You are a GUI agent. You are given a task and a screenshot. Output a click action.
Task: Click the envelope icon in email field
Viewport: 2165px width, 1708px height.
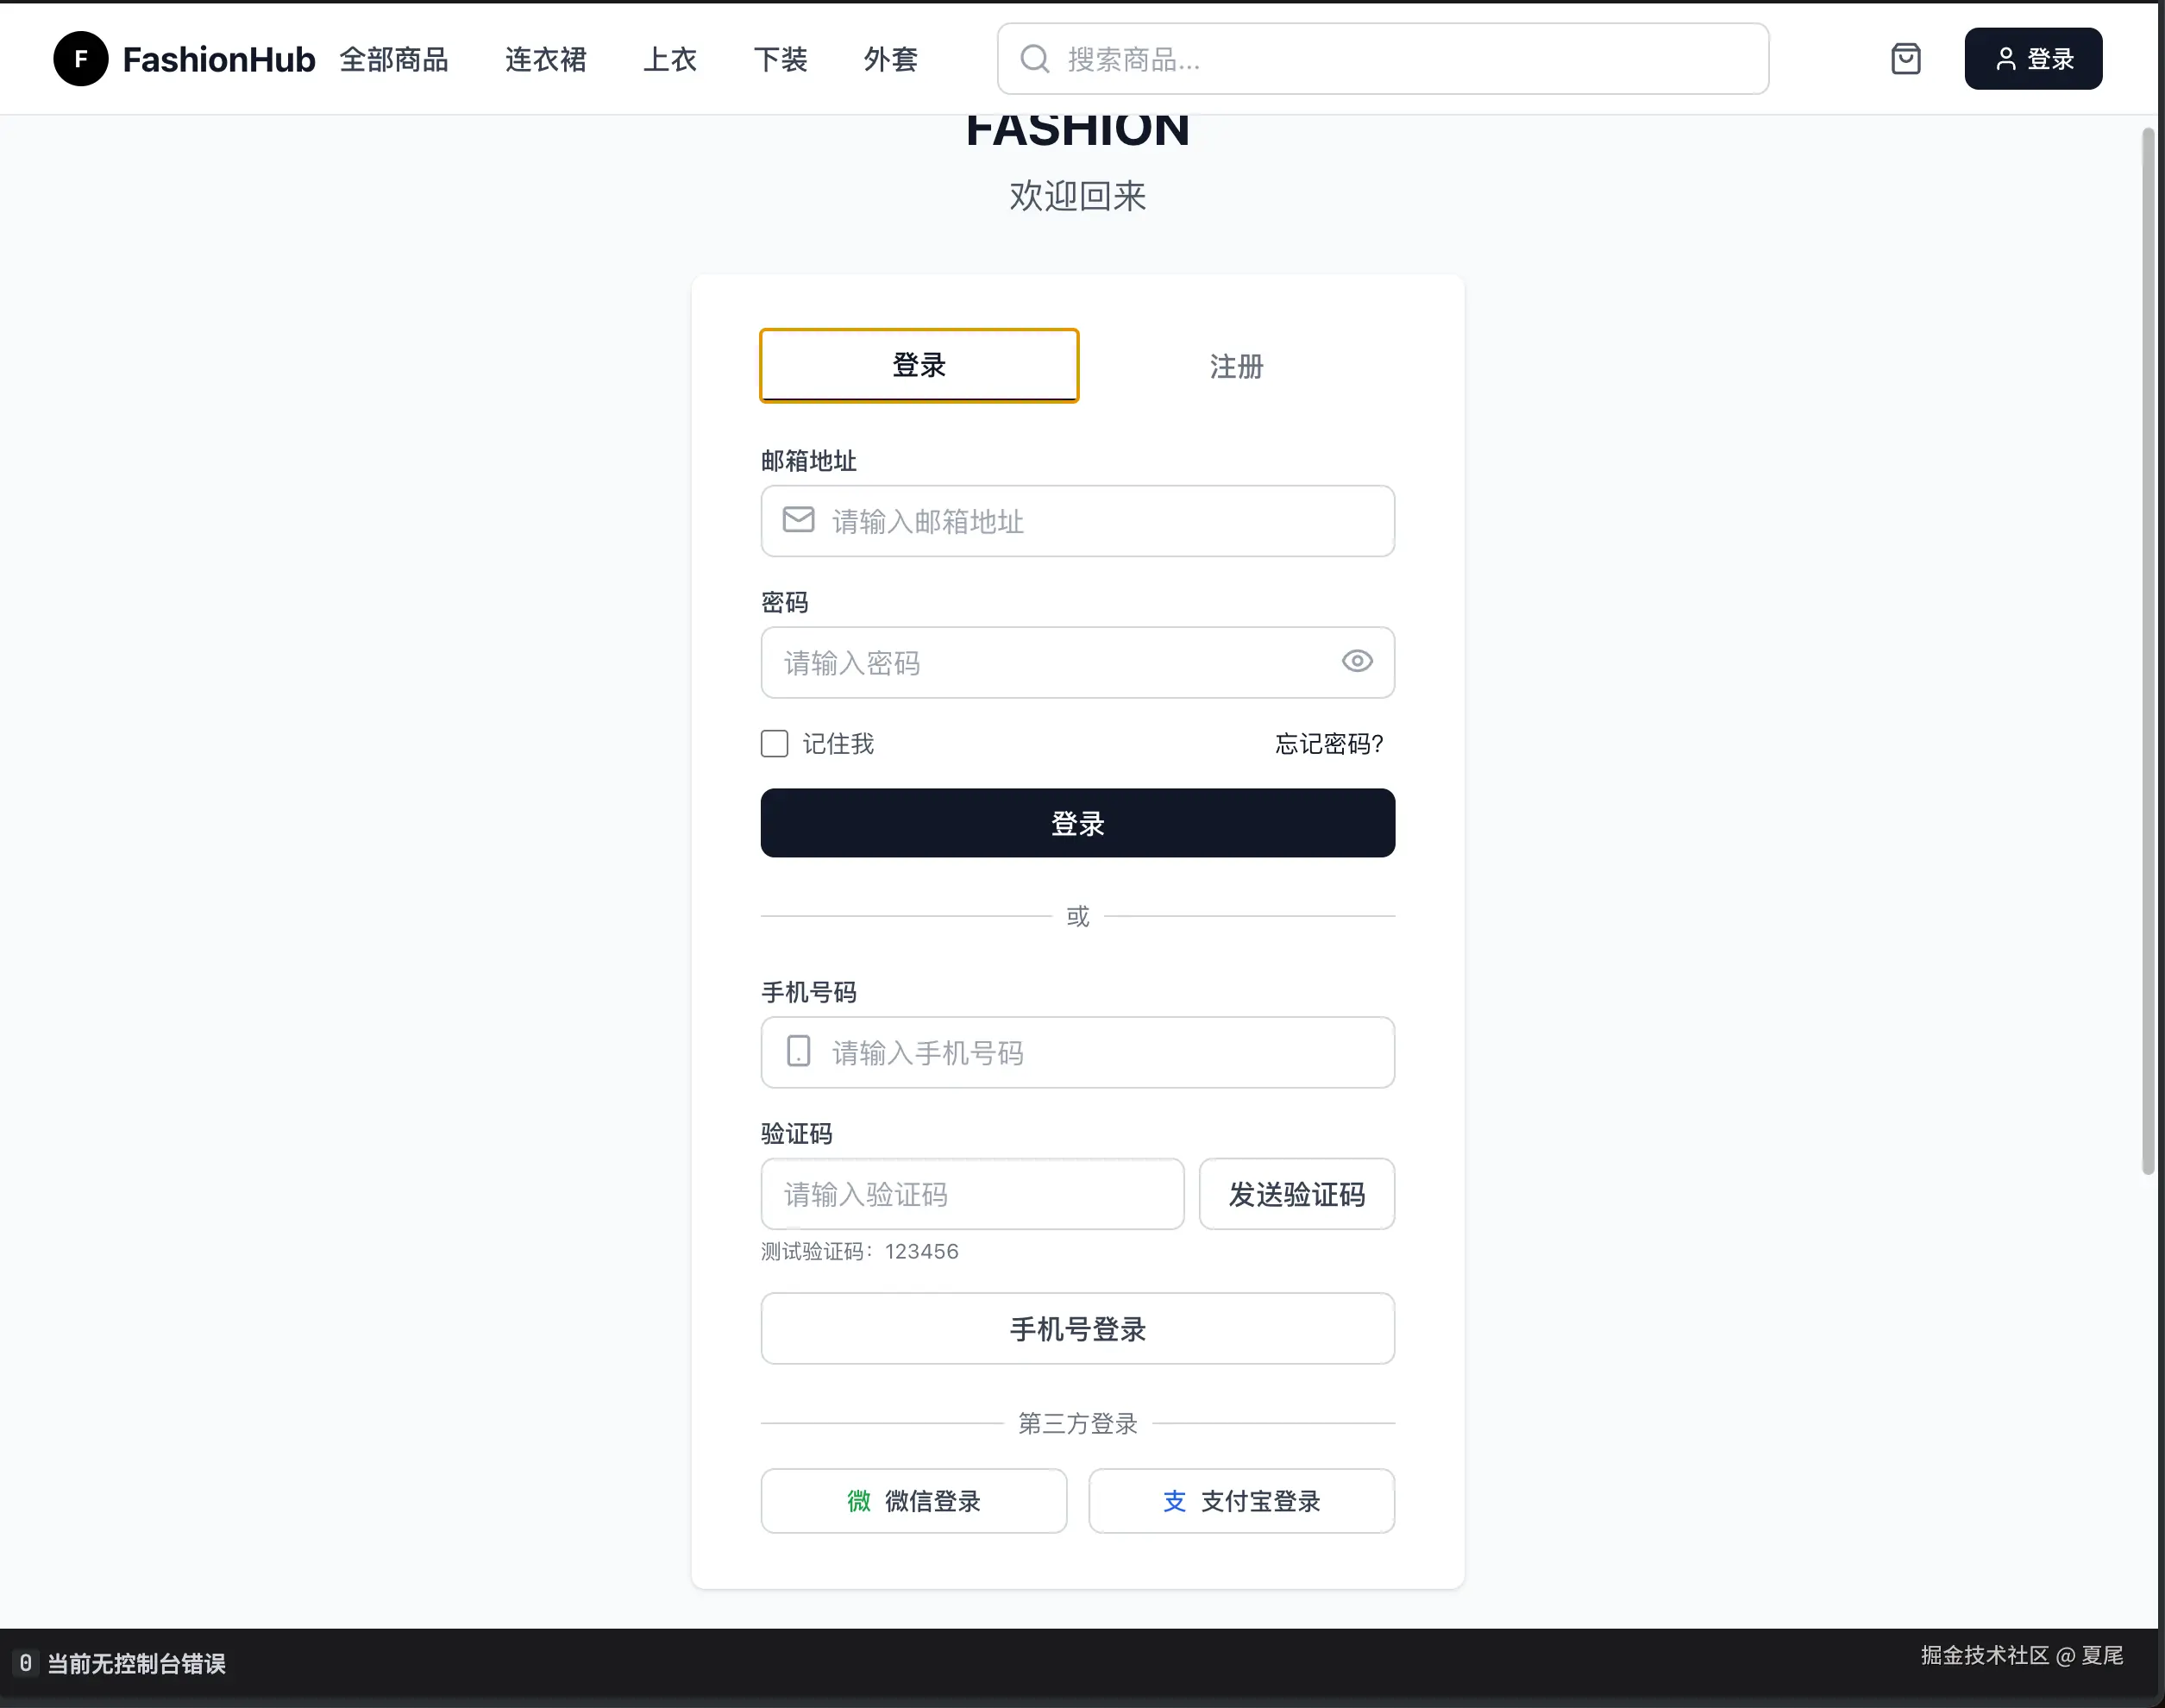[798, 520]
